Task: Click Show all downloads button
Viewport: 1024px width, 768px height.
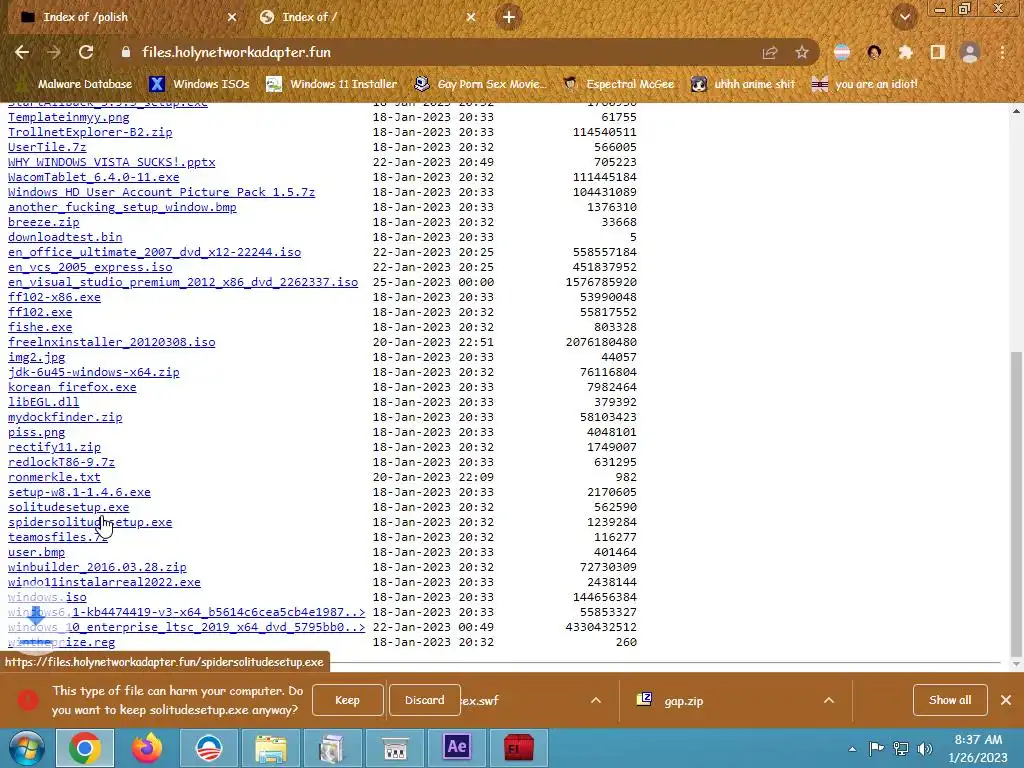Action: (x=950, y=701)
